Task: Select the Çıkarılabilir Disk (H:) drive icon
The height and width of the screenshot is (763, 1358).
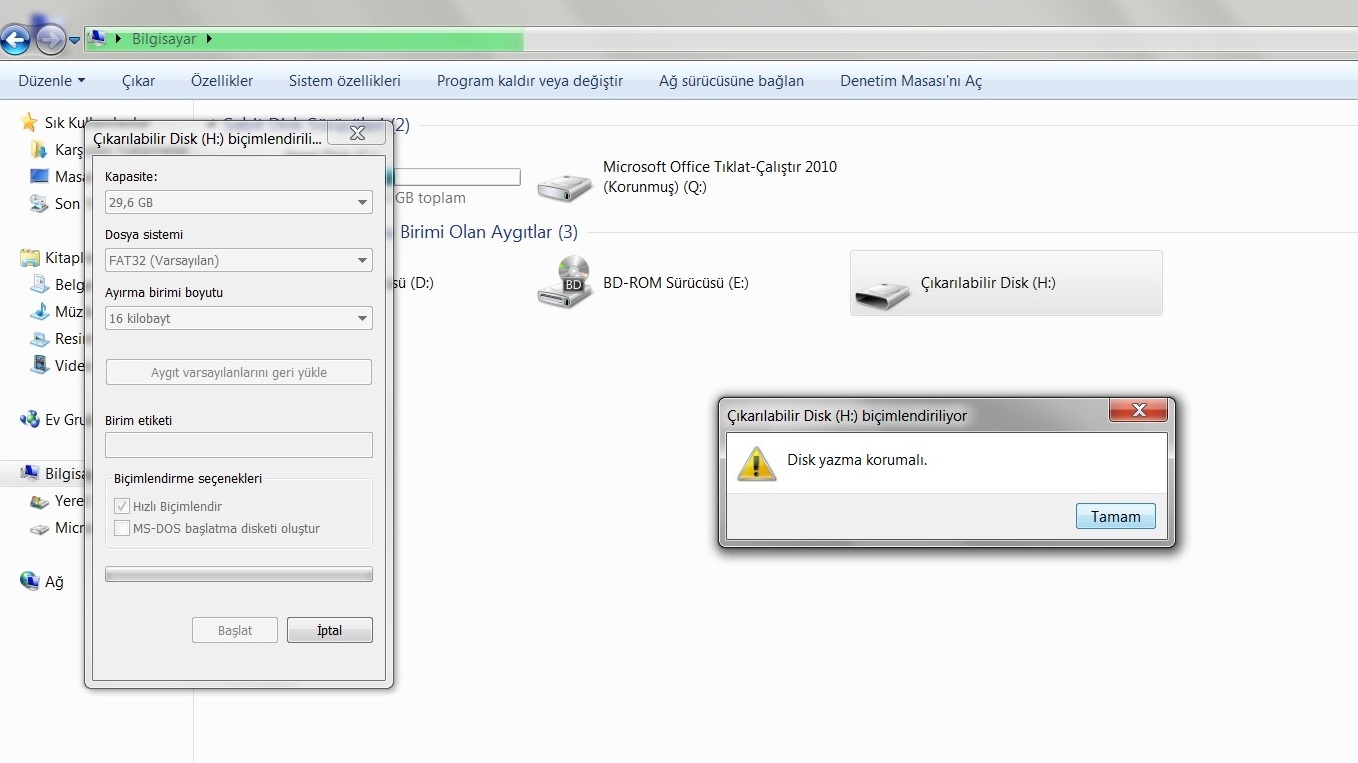Action: [883, 293]
